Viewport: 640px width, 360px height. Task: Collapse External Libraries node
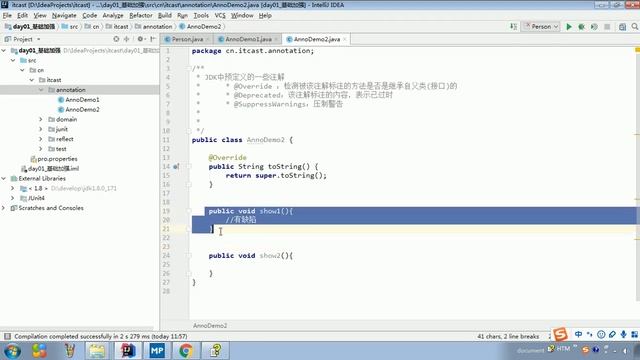pos(4,178)
